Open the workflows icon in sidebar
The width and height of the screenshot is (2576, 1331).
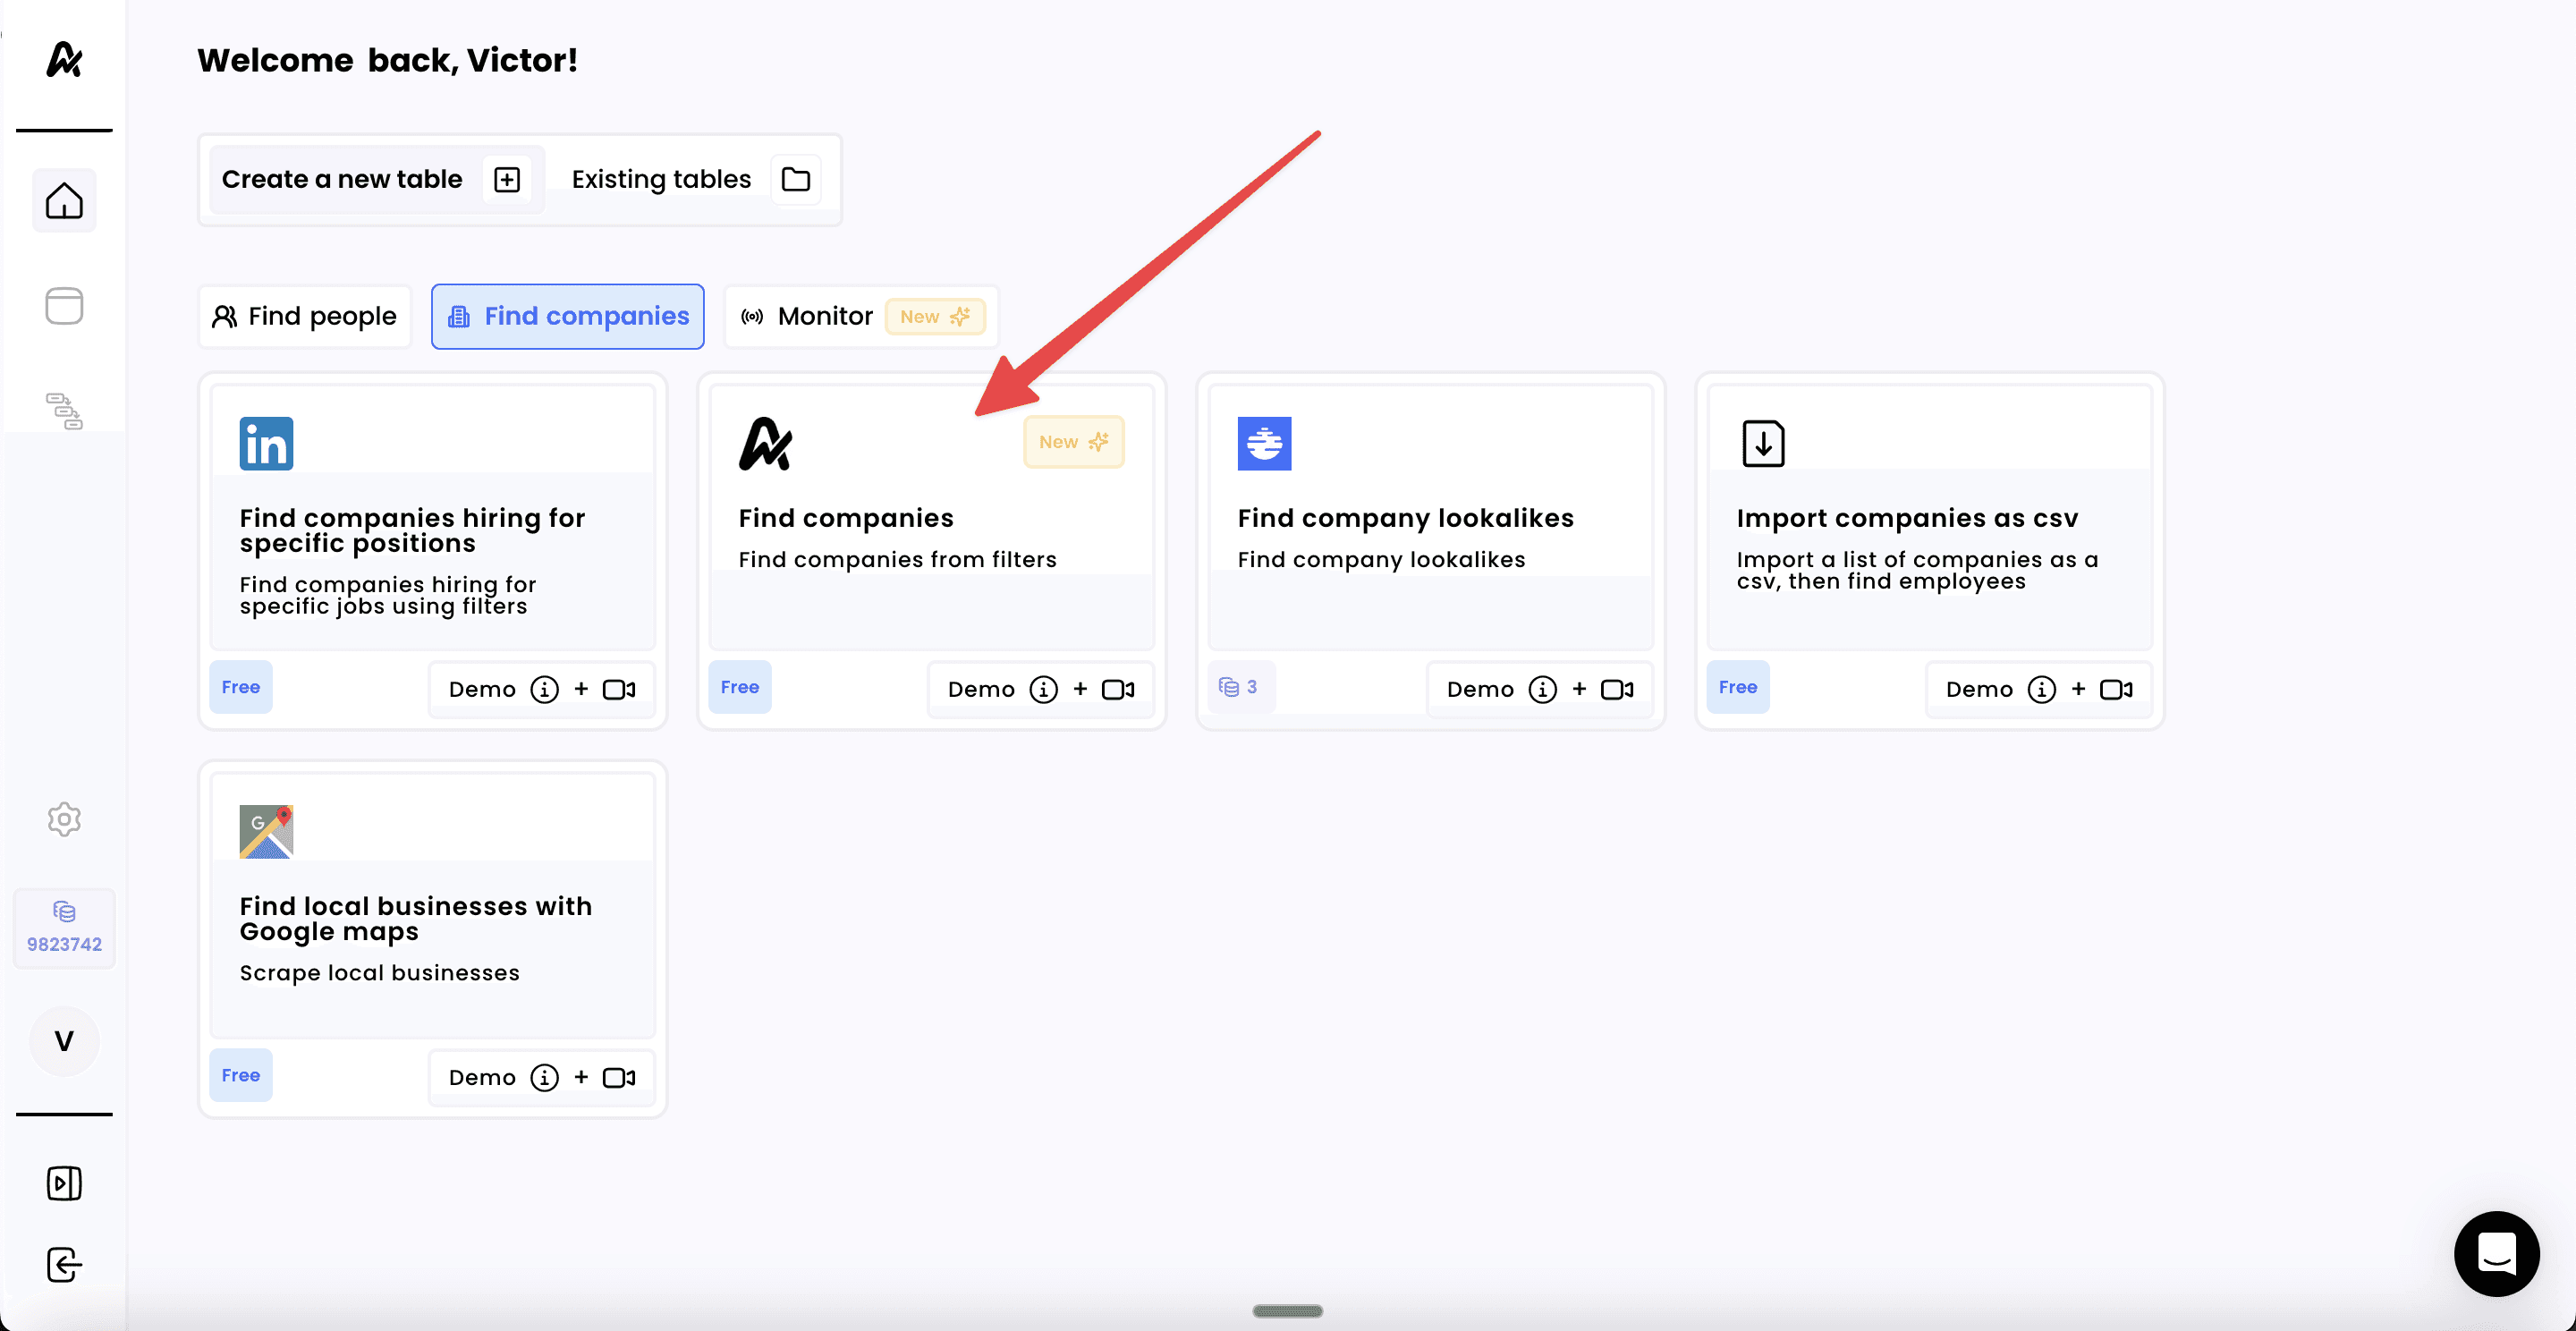tap(64, 410)
